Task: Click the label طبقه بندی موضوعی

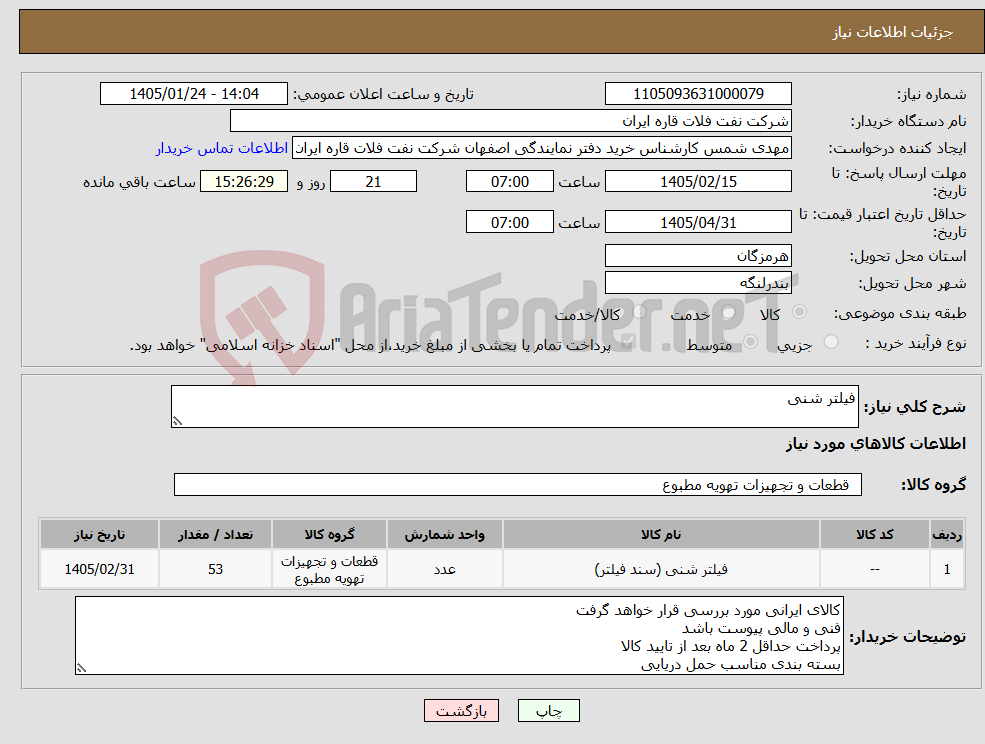Action: click(x=900, y=313)
